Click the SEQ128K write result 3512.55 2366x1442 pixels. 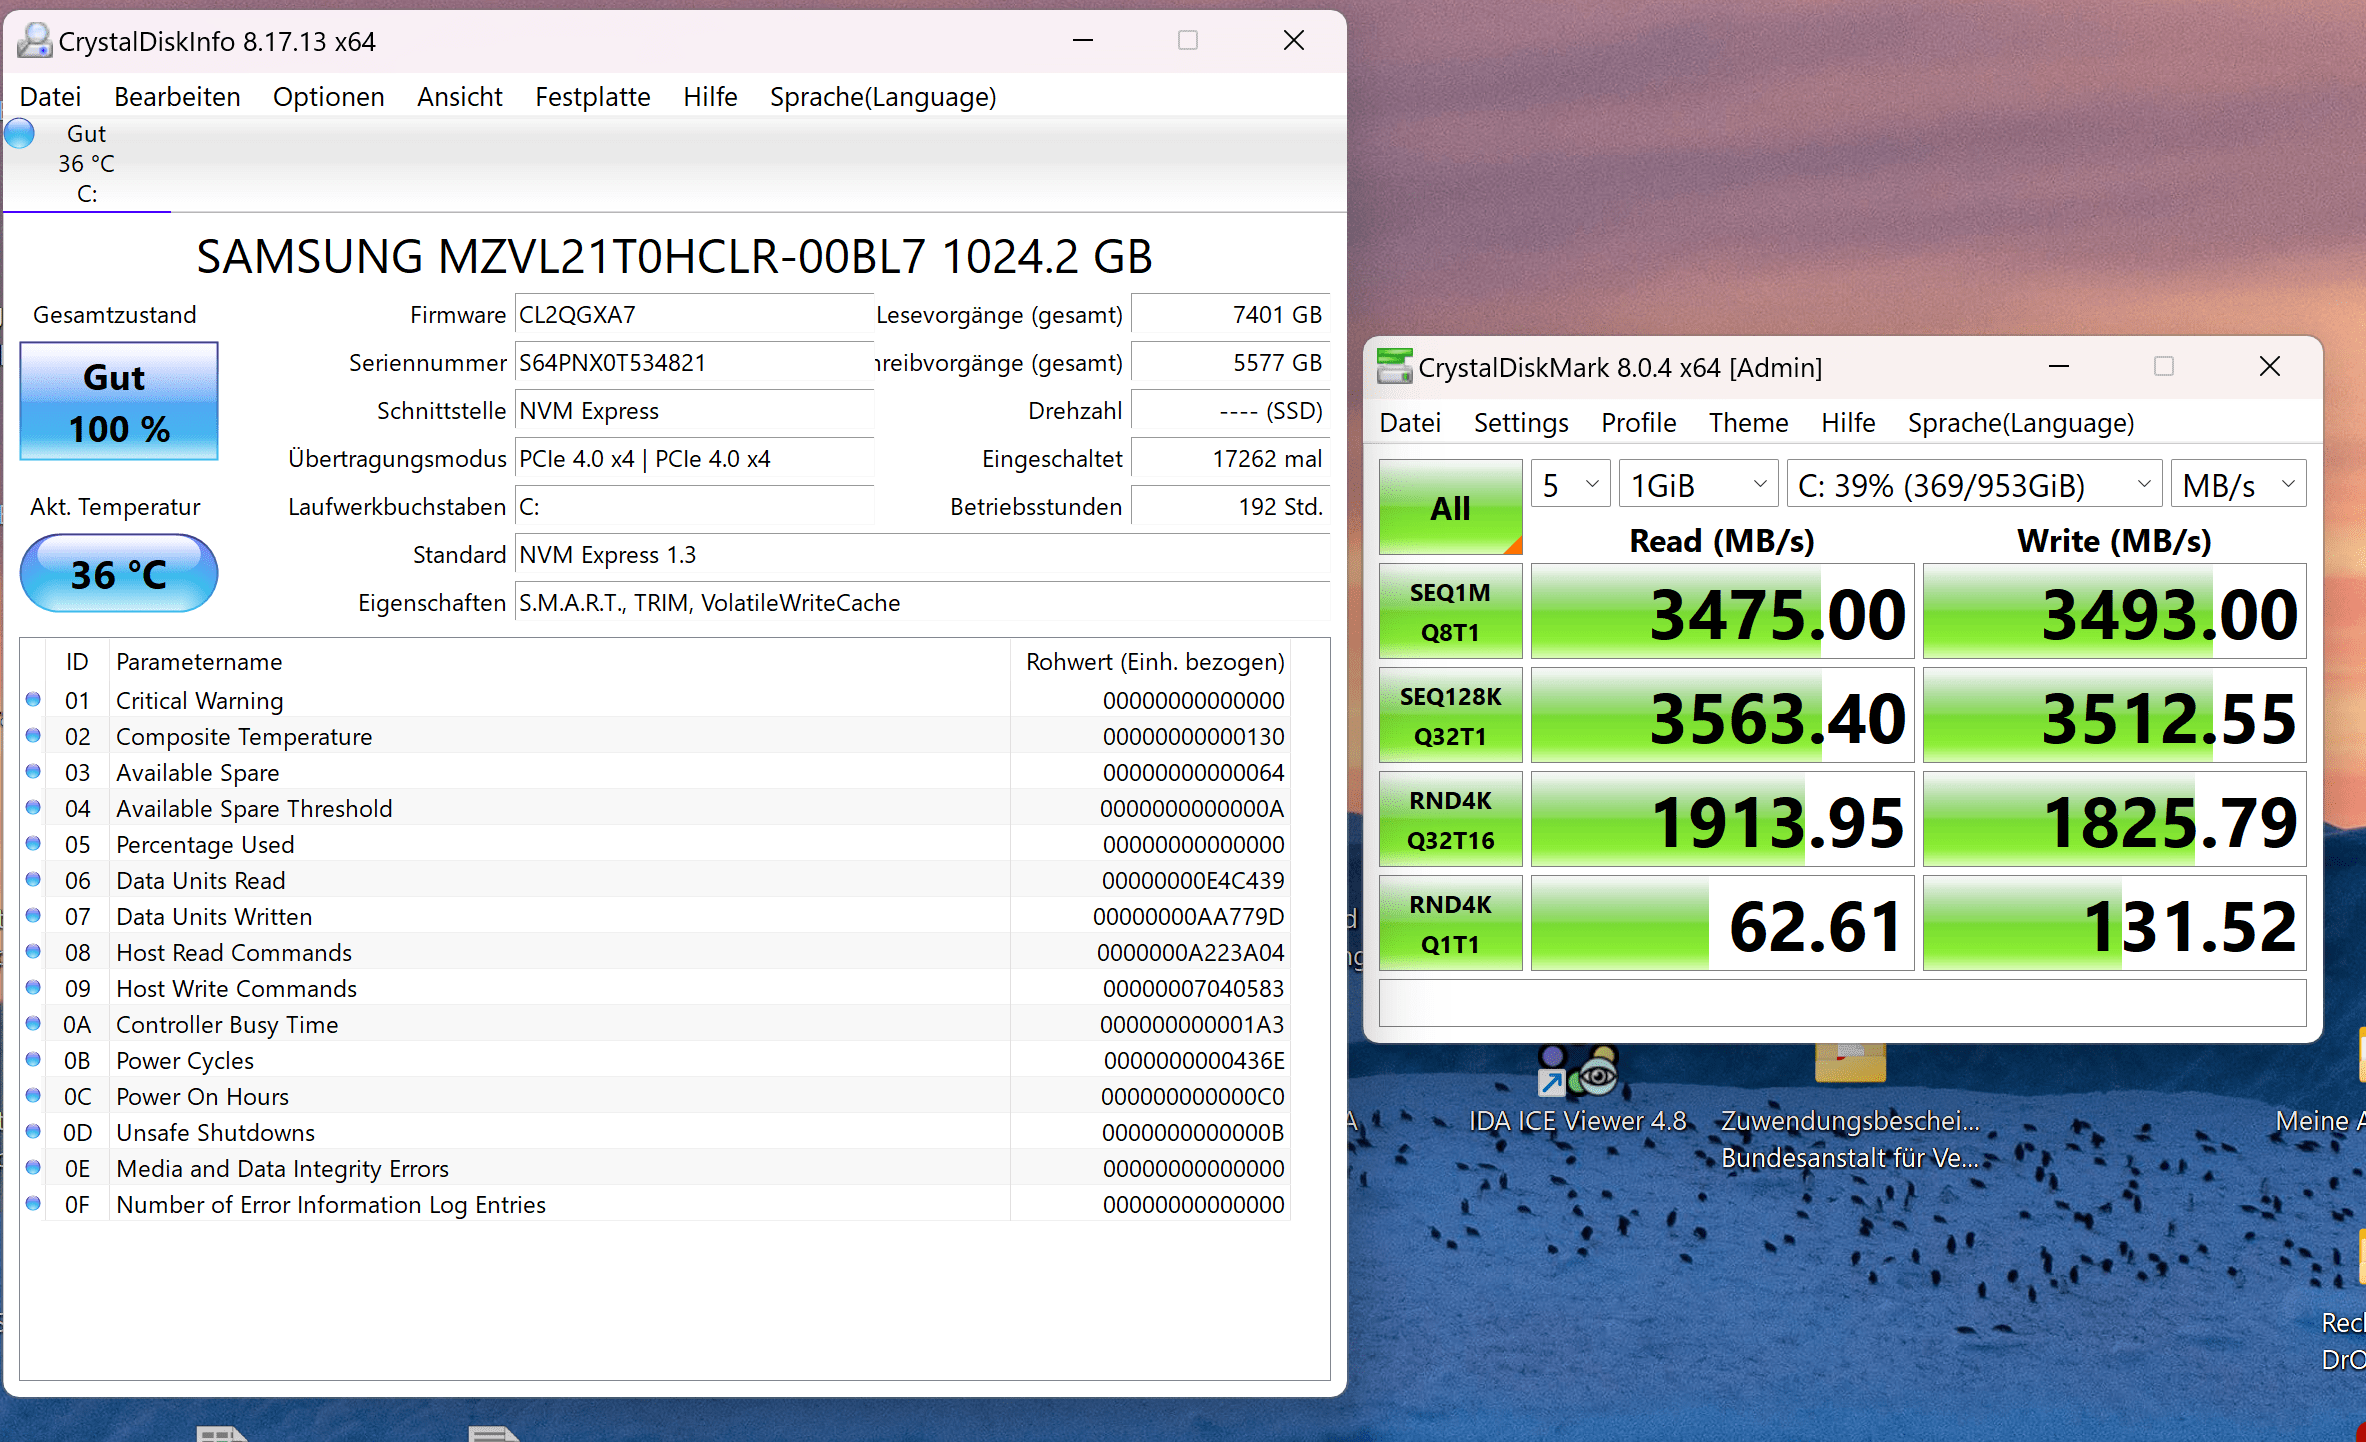[x=2114, y=715]
